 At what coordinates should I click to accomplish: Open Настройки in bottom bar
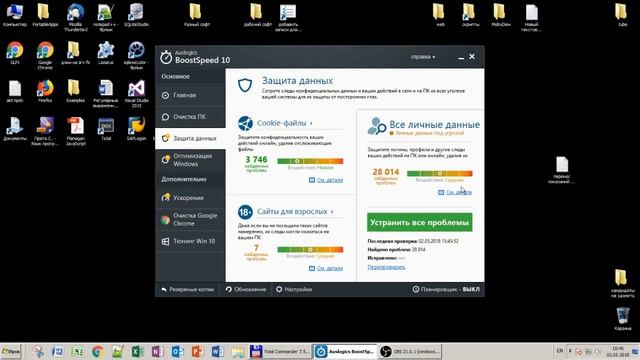point(294,289)
